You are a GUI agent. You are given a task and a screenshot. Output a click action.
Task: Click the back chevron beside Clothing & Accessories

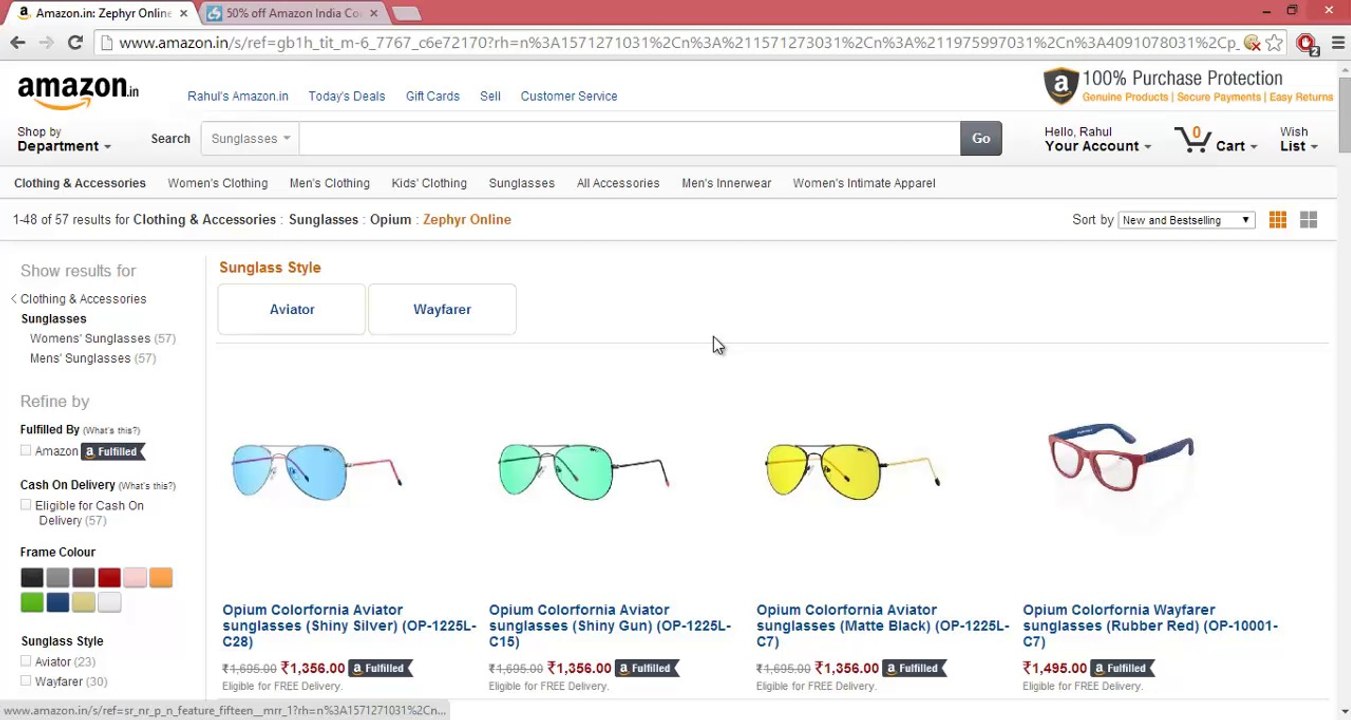click(x=14, y=299)
